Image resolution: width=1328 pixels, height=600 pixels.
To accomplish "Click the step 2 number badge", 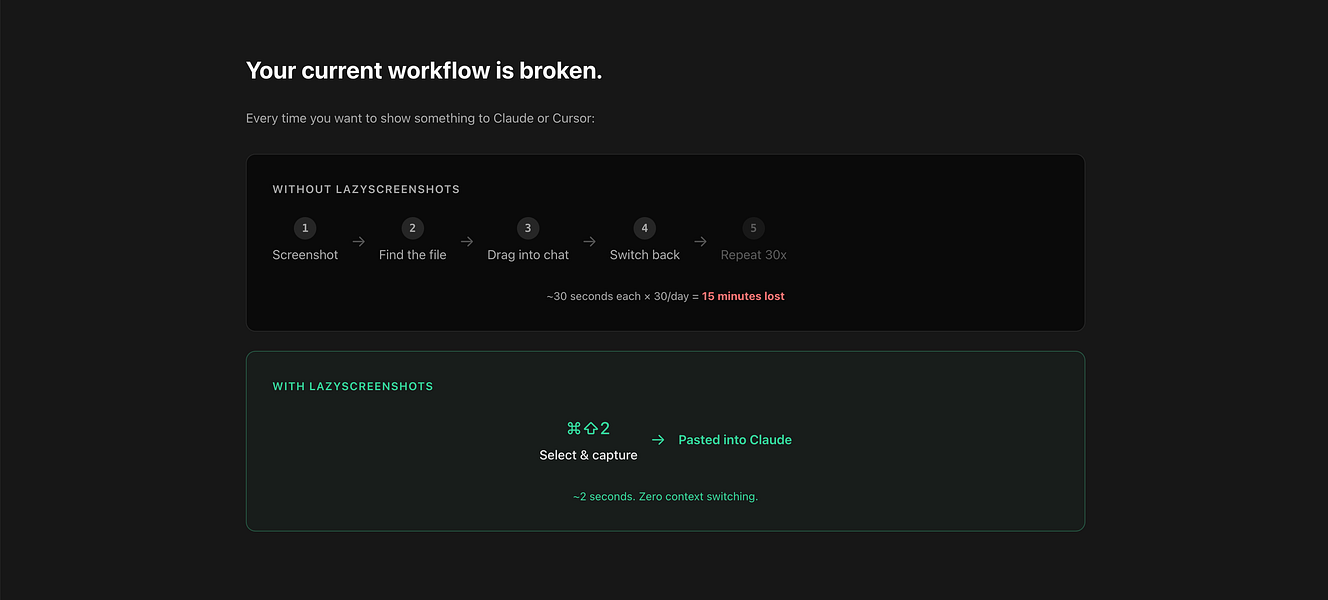I will point(412,228).
